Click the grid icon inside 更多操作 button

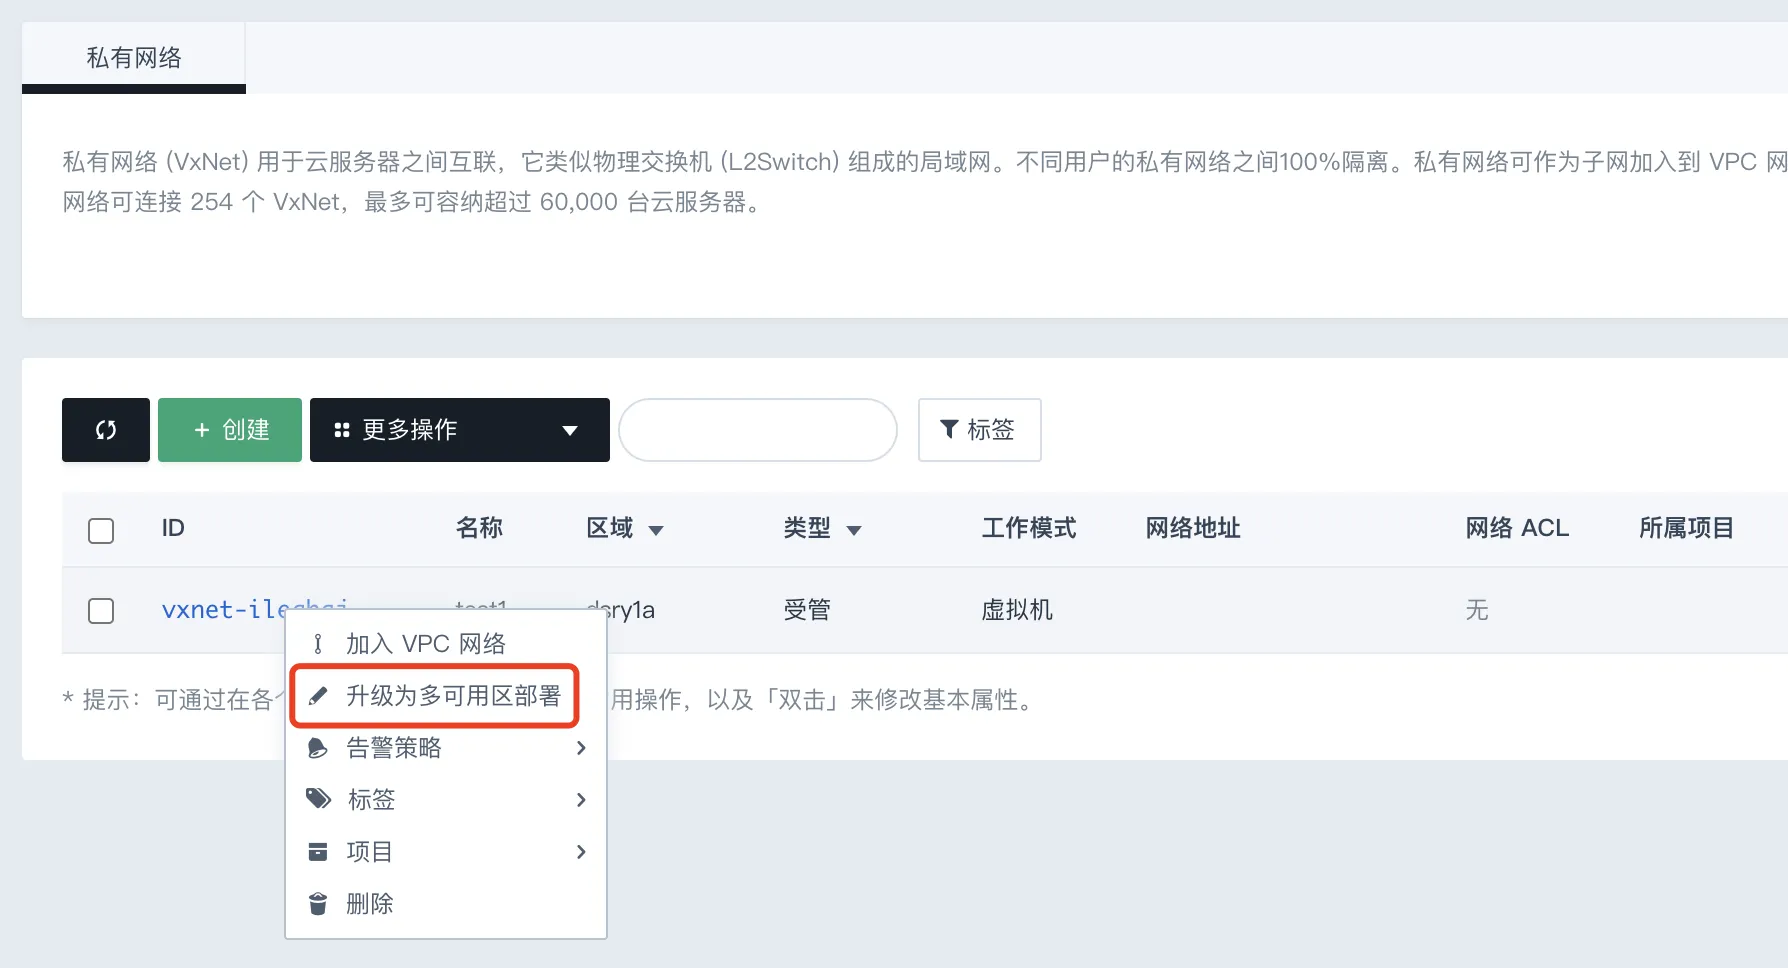point(343,430)
